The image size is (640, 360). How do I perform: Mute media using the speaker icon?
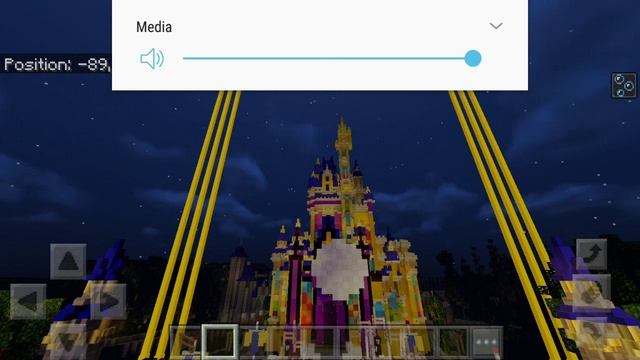[152, 59]
